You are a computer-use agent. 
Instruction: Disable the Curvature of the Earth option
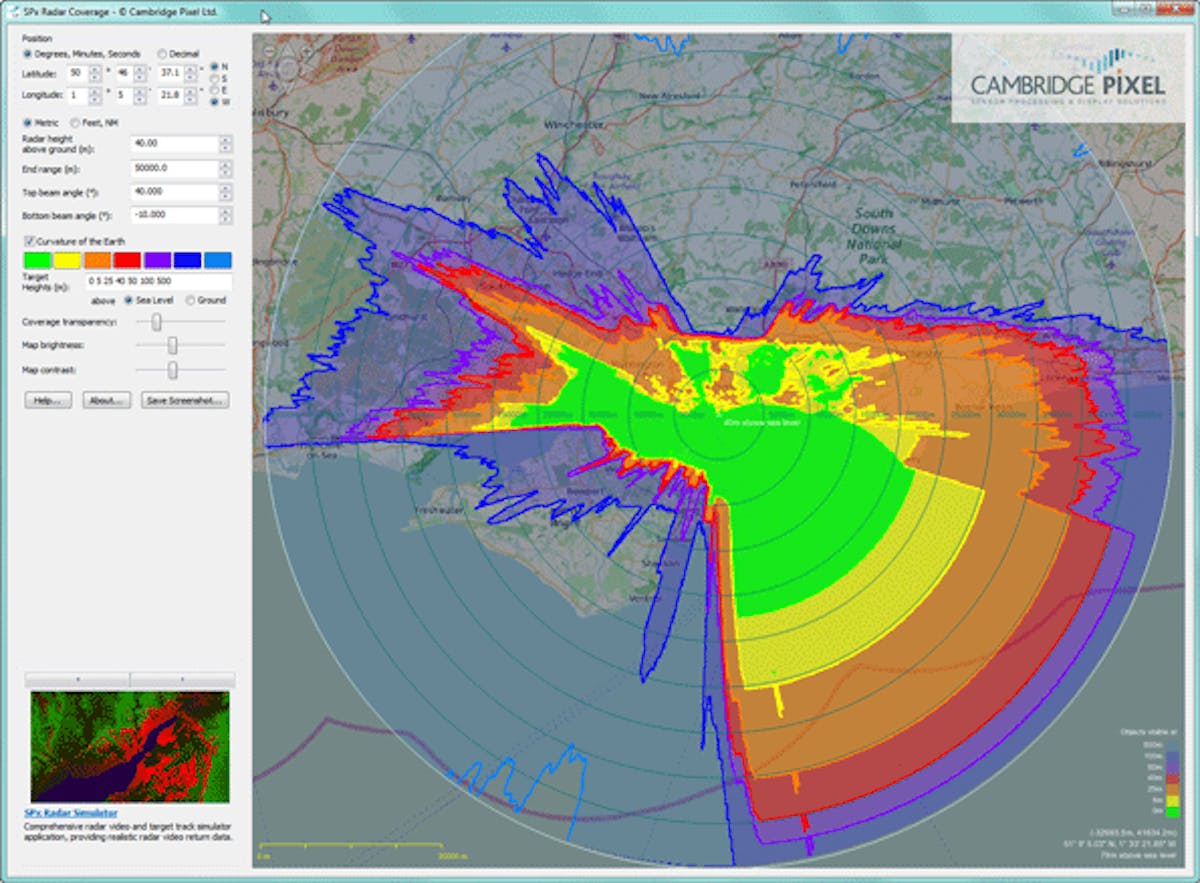tap(30, 241)
